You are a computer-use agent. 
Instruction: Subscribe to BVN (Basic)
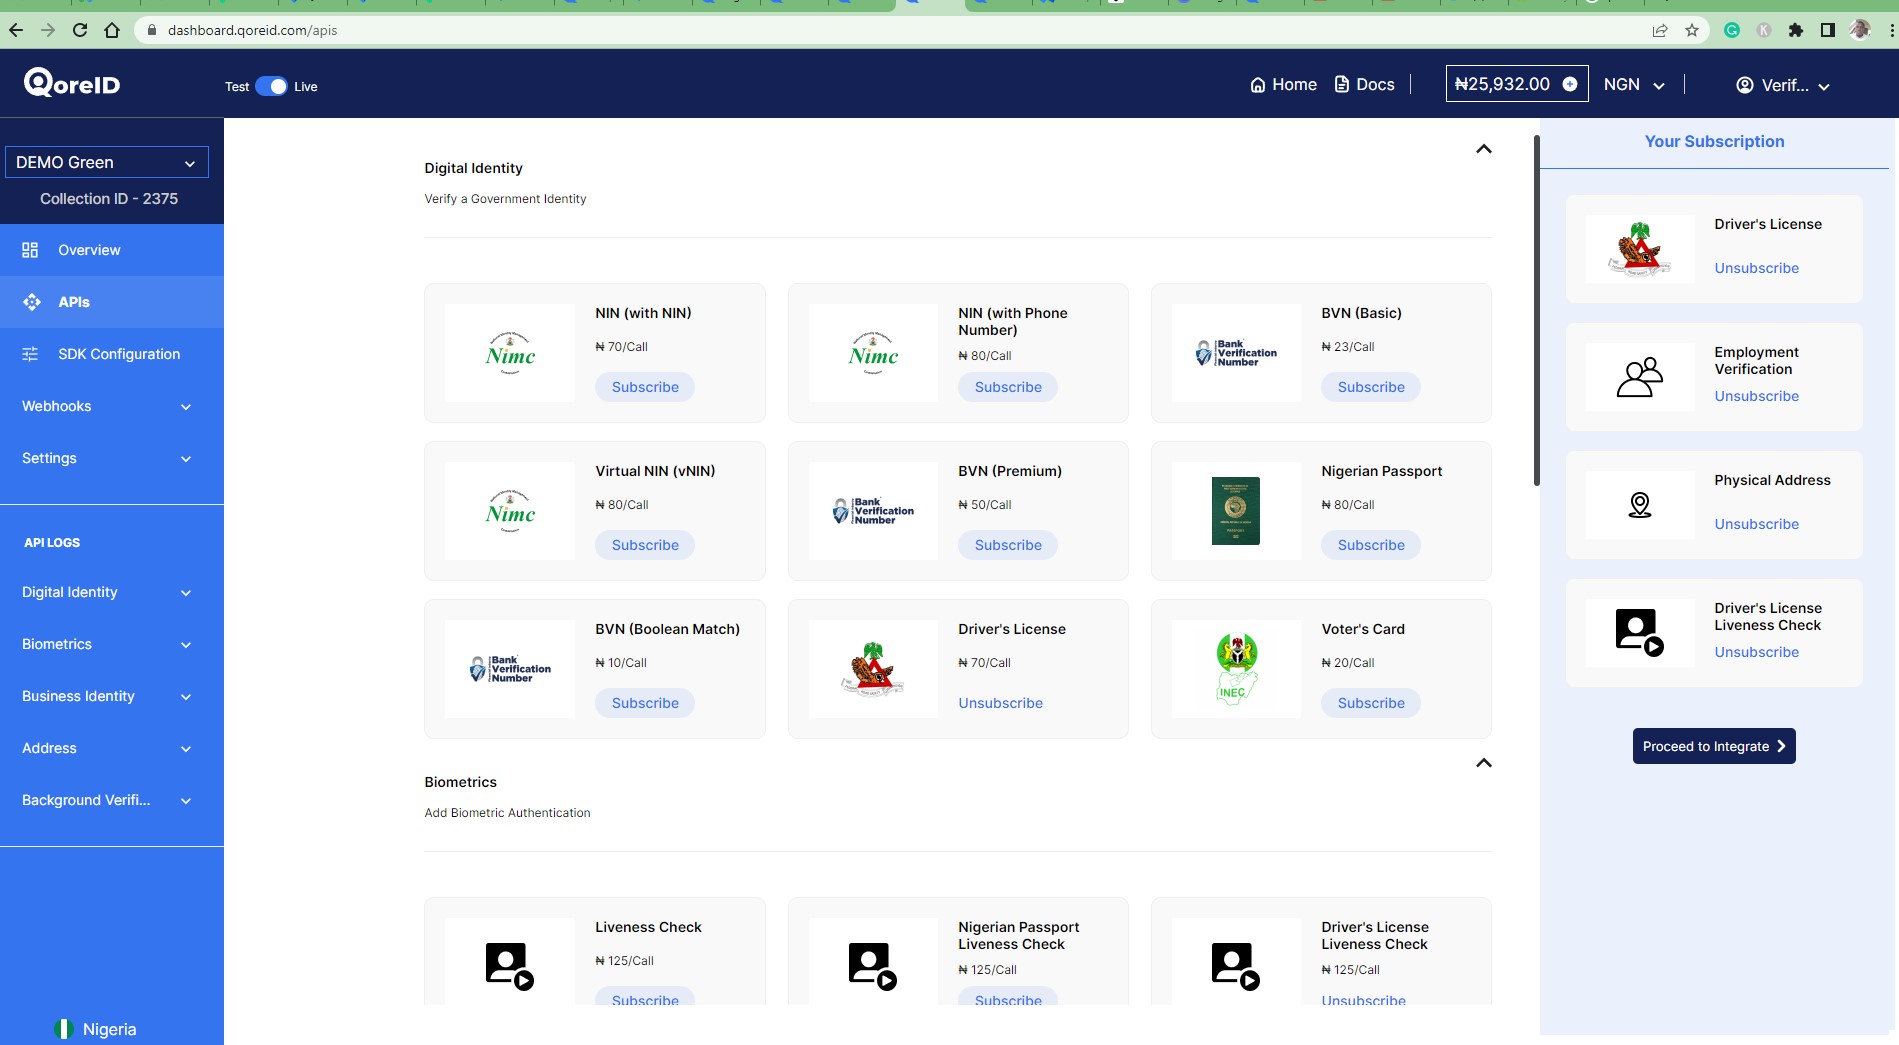[1371, 387]
